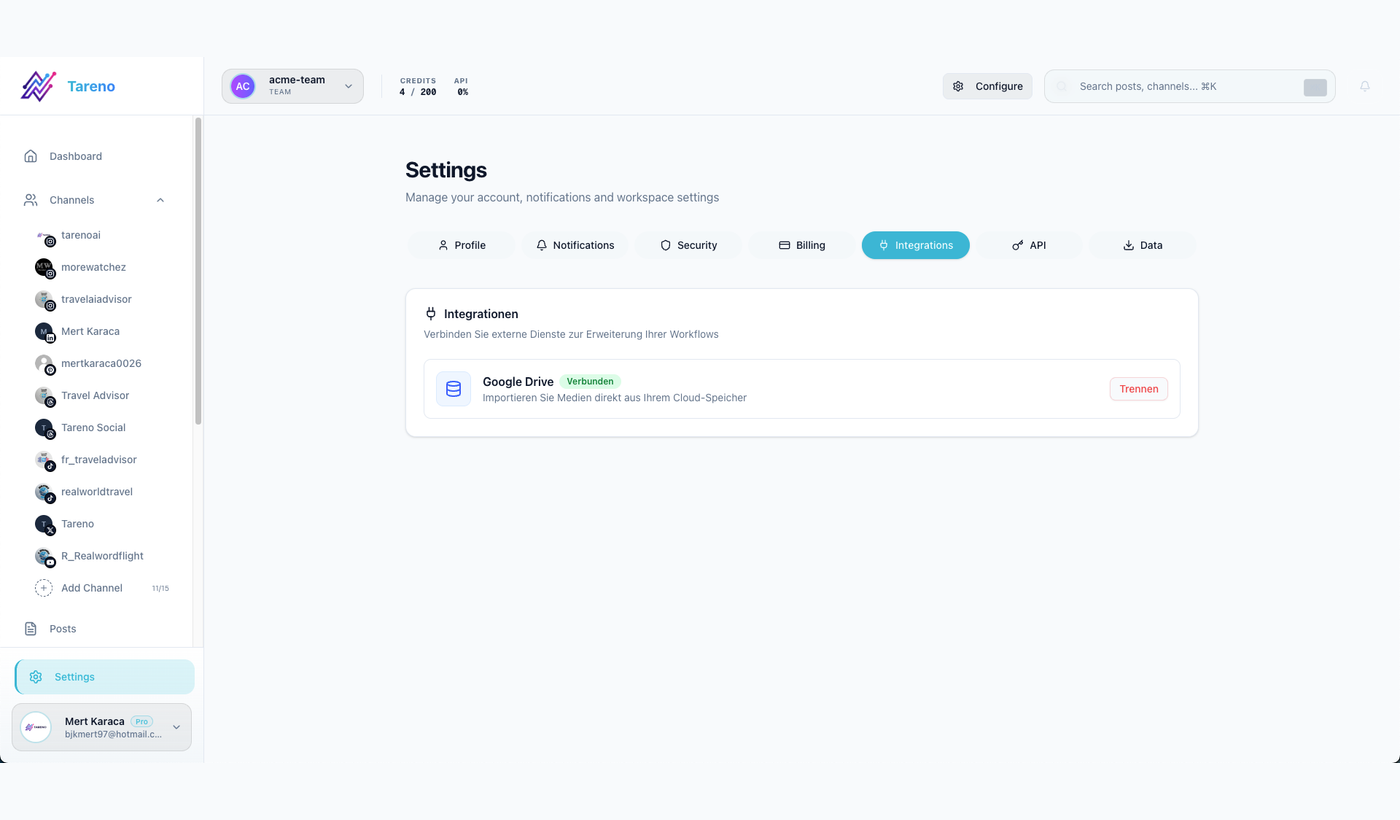Image resolution: width=1400 pixels, height=820 pixels.
Task: Click the mertkaraca0026 channel avatar
Action: click(x=45, y=364)
